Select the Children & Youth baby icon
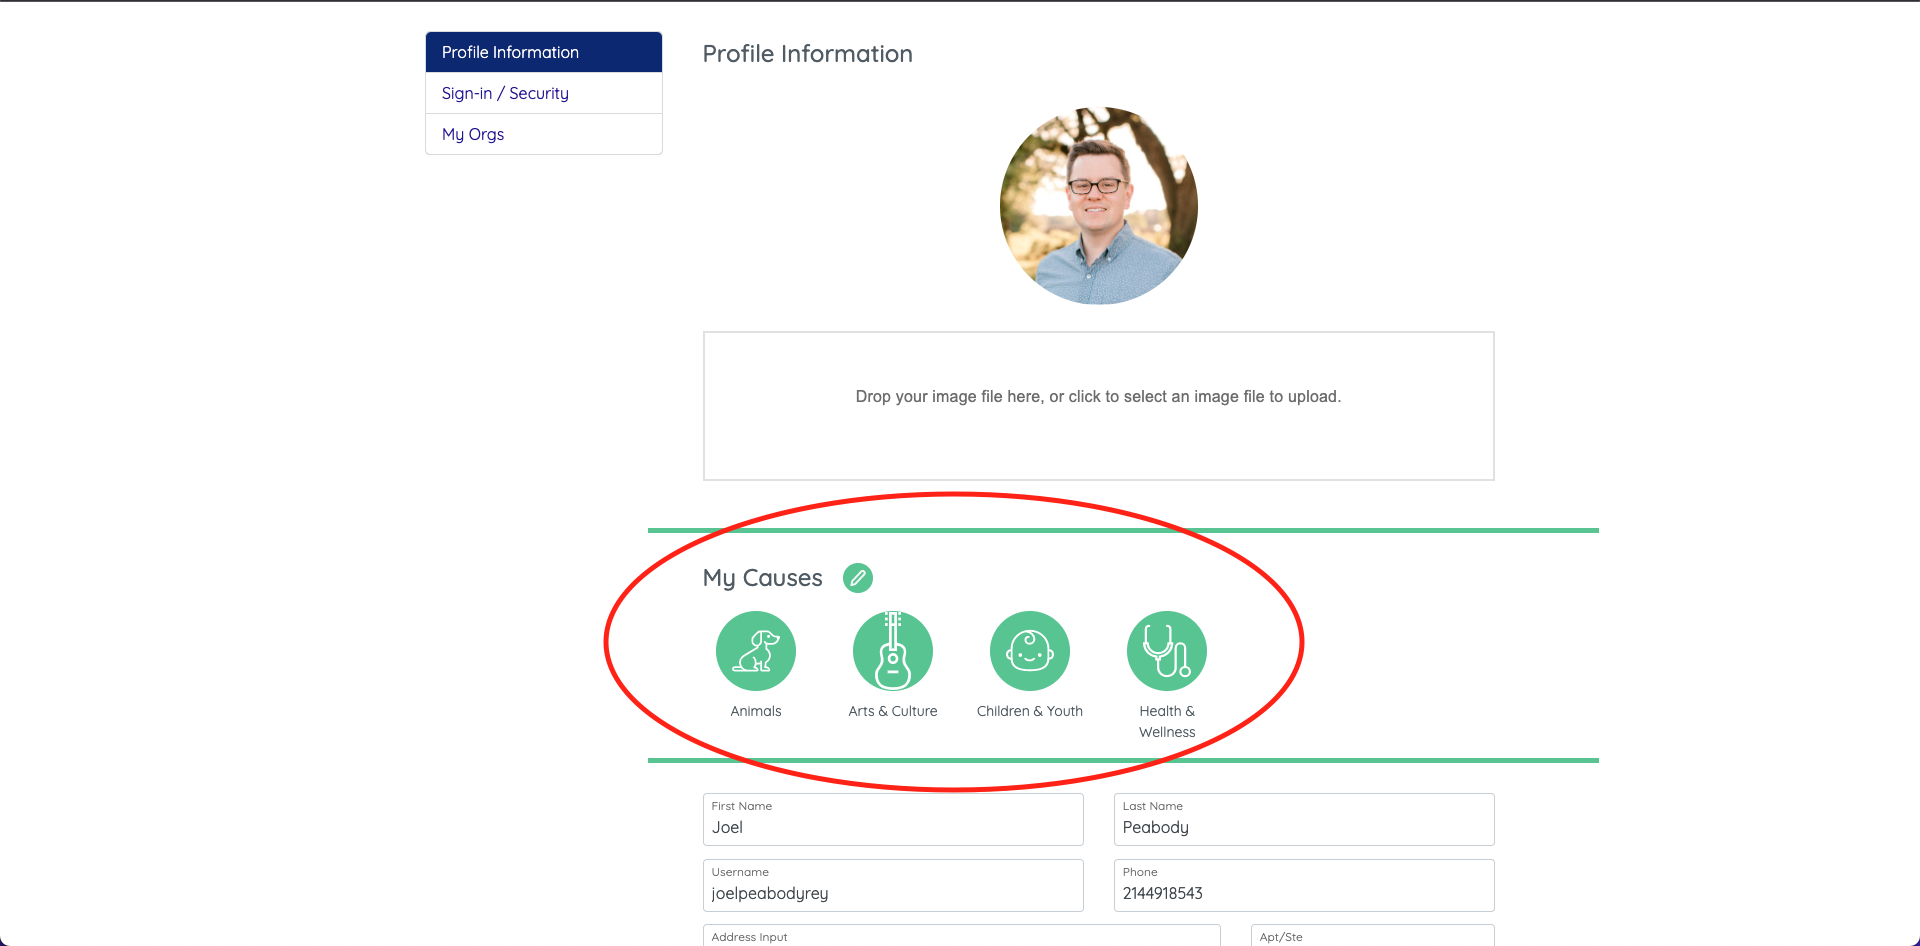1920x946 pixels. (x=1030, y=651)
